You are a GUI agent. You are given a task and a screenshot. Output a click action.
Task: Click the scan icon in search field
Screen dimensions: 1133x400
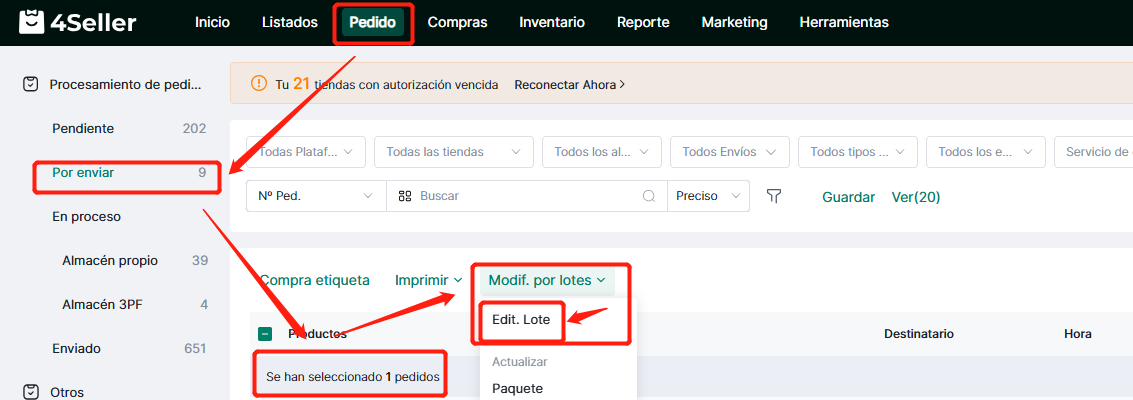pos(405,197)
